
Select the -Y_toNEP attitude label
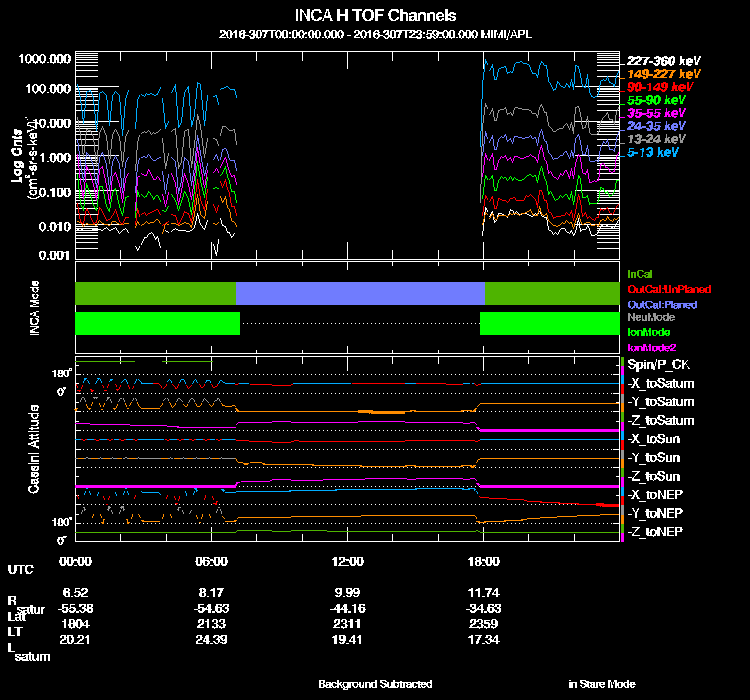pos(656,513)
